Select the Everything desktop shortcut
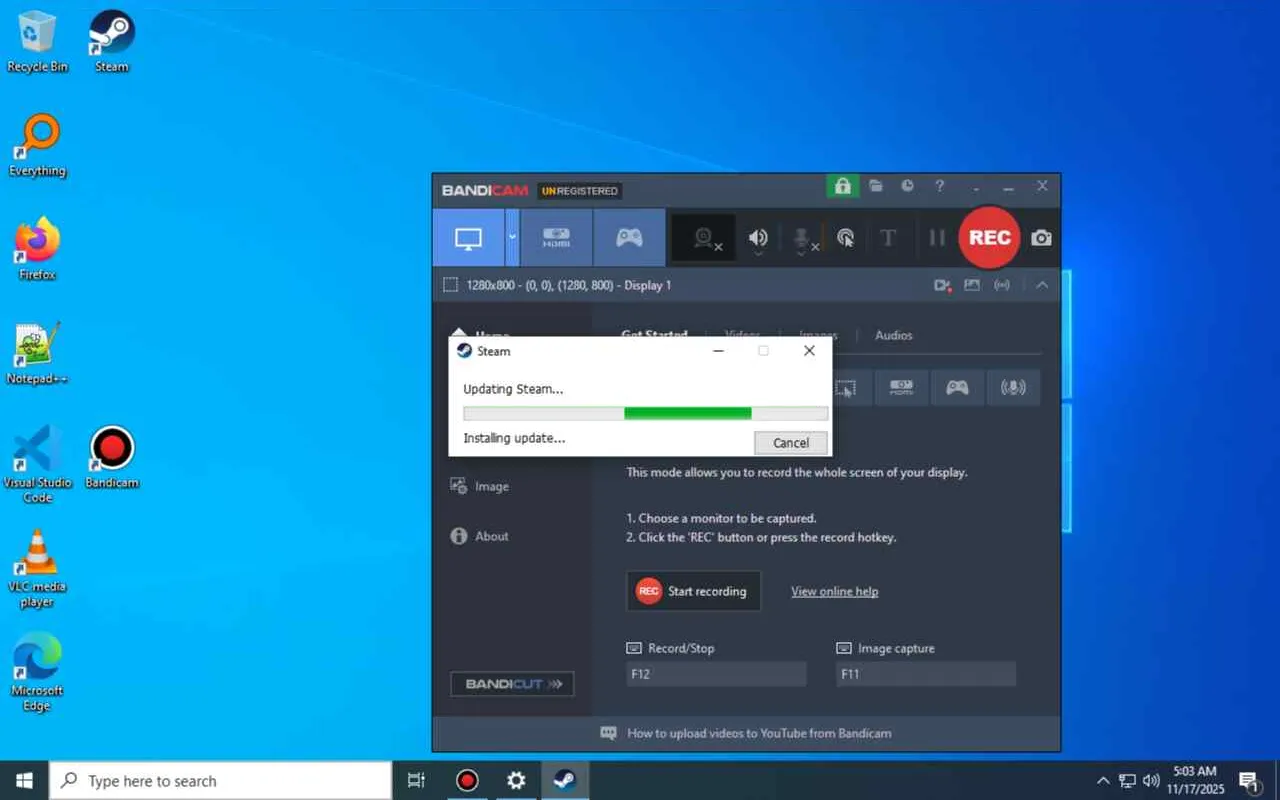 38,146
